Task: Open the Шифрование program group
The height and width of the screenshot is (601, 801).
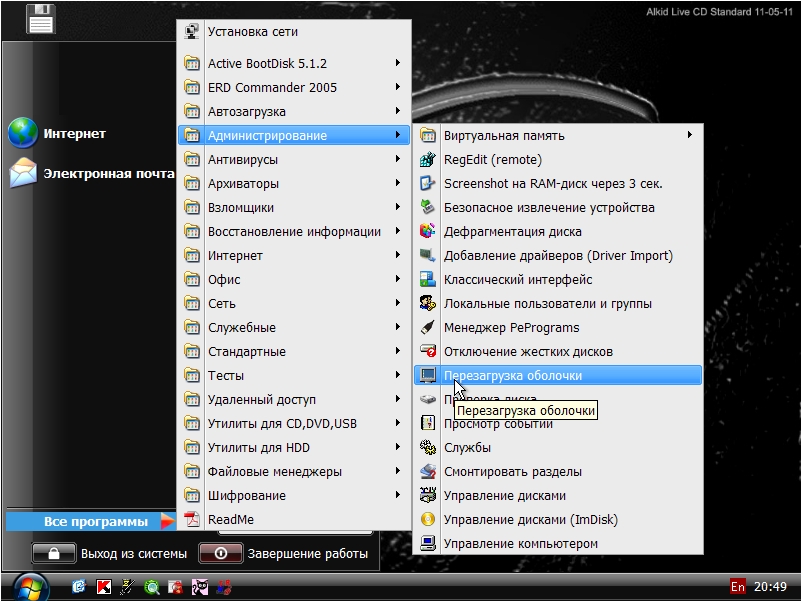Action: coord(294,496)
